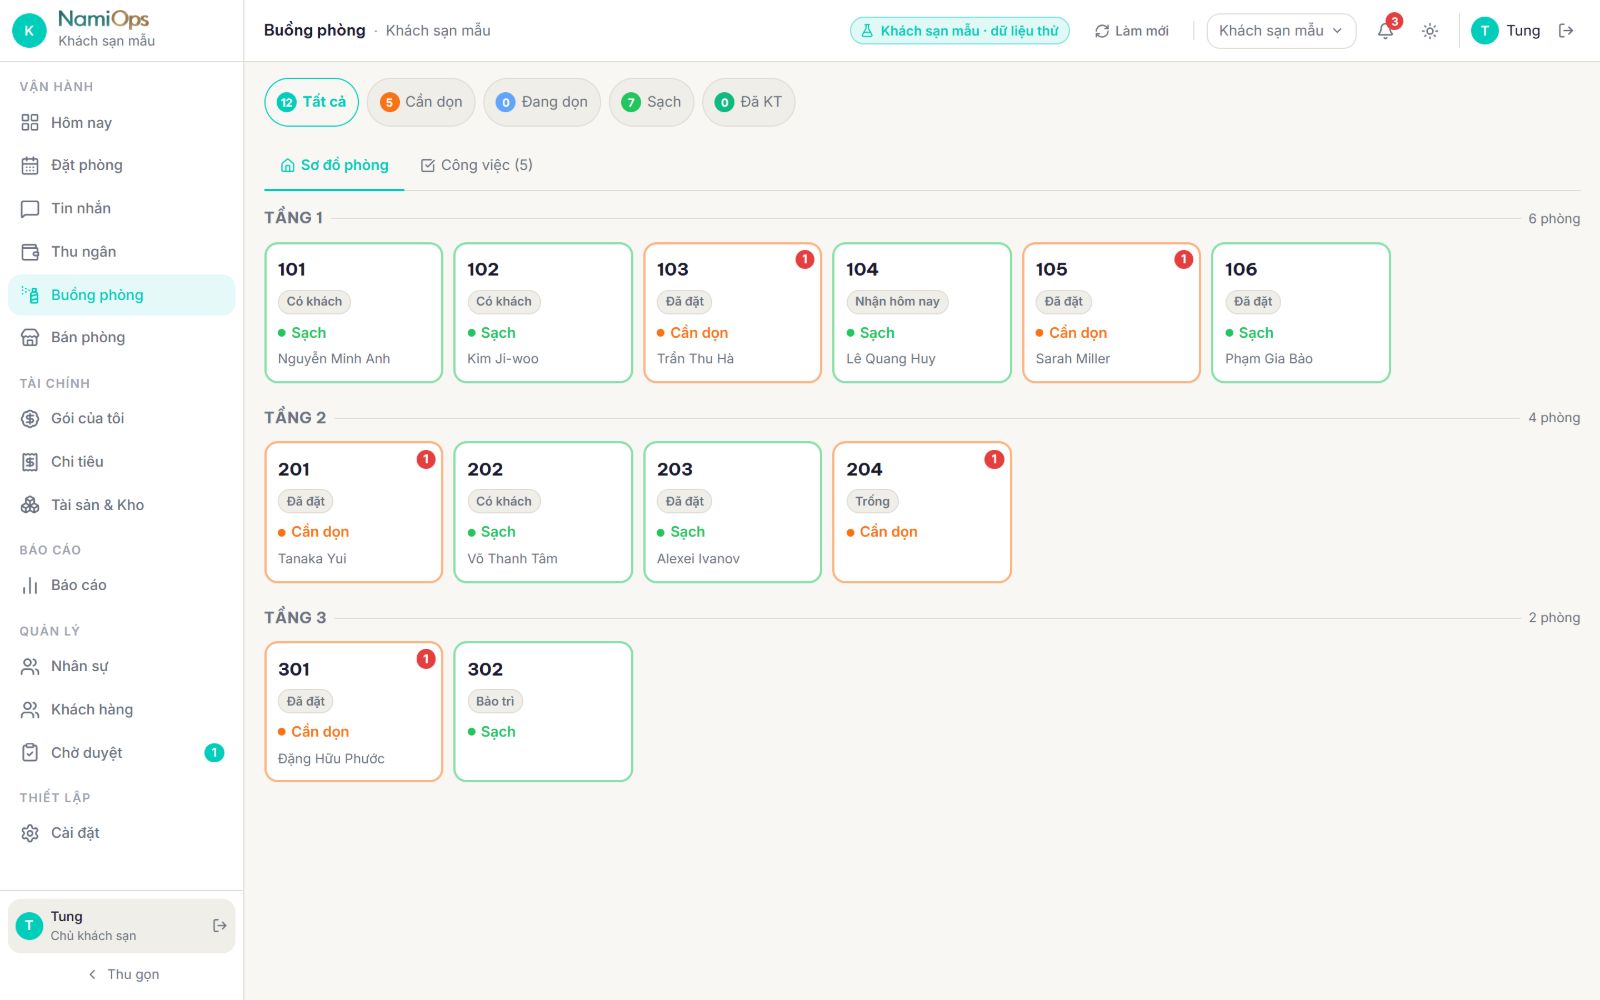Image resolution: width=1600 pixels, height=1000 pixels.
Task: Open Tung user profile in header
Action: pyautogui.click(x=1506, y=31)
